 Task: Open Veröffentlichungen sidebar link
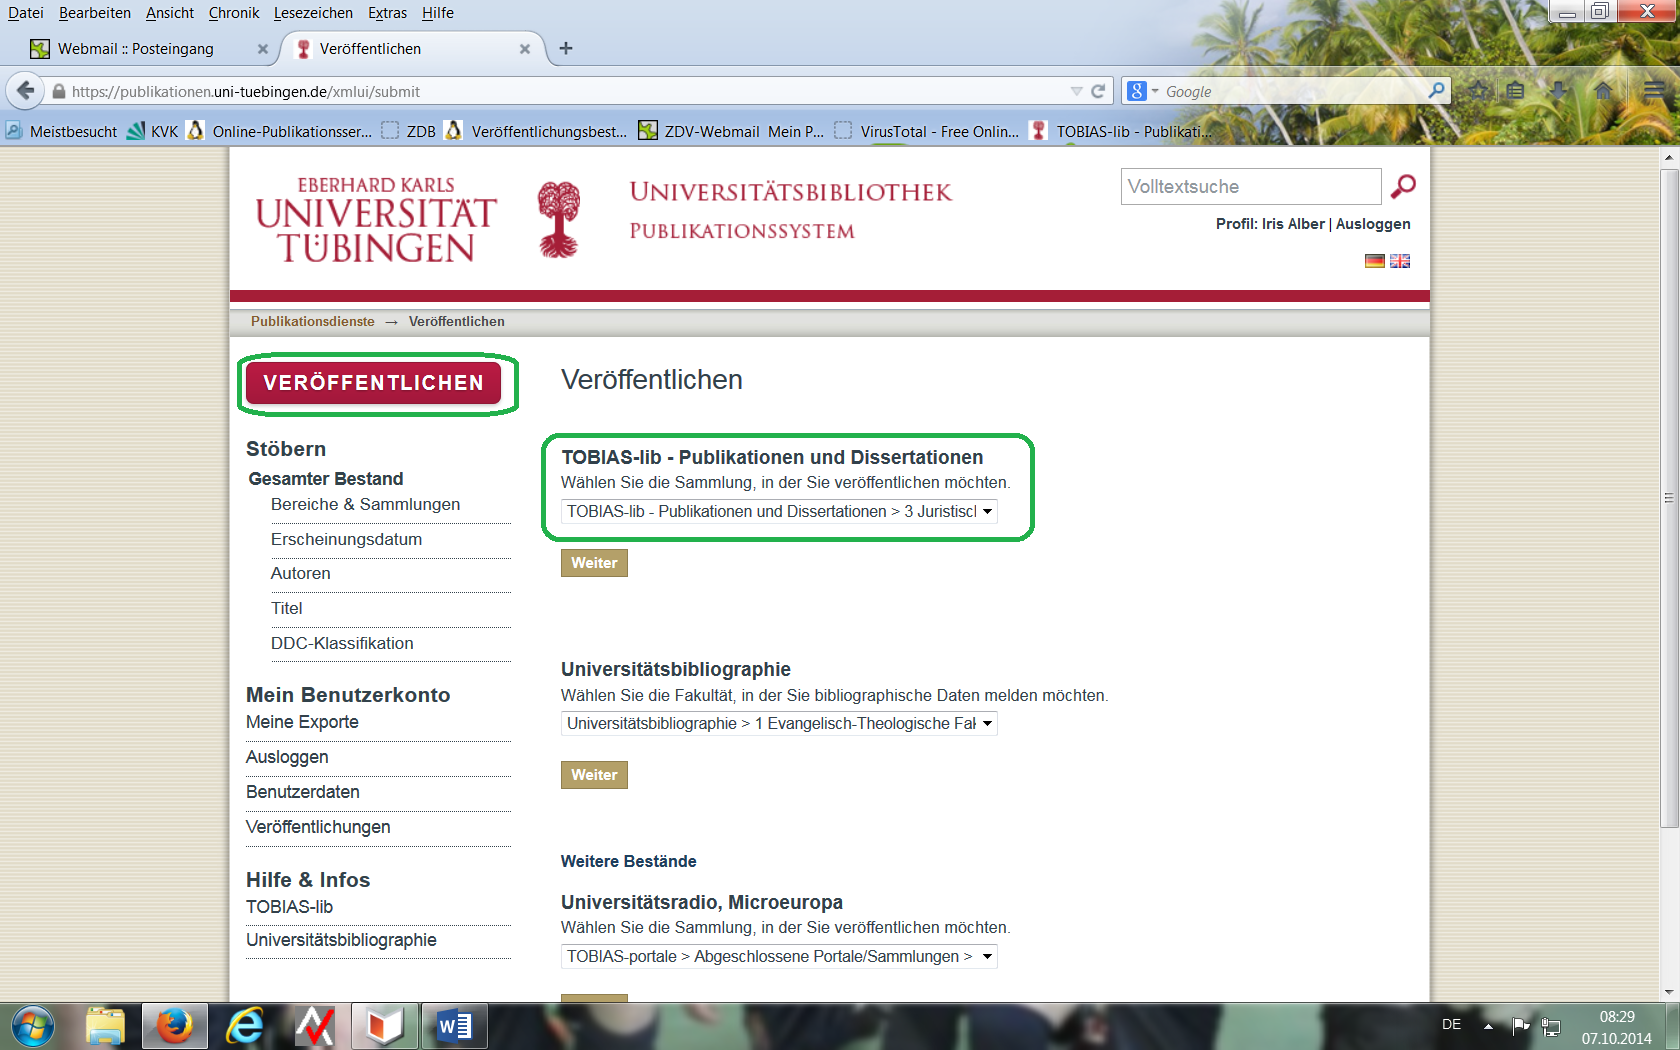tap(318, 827)
